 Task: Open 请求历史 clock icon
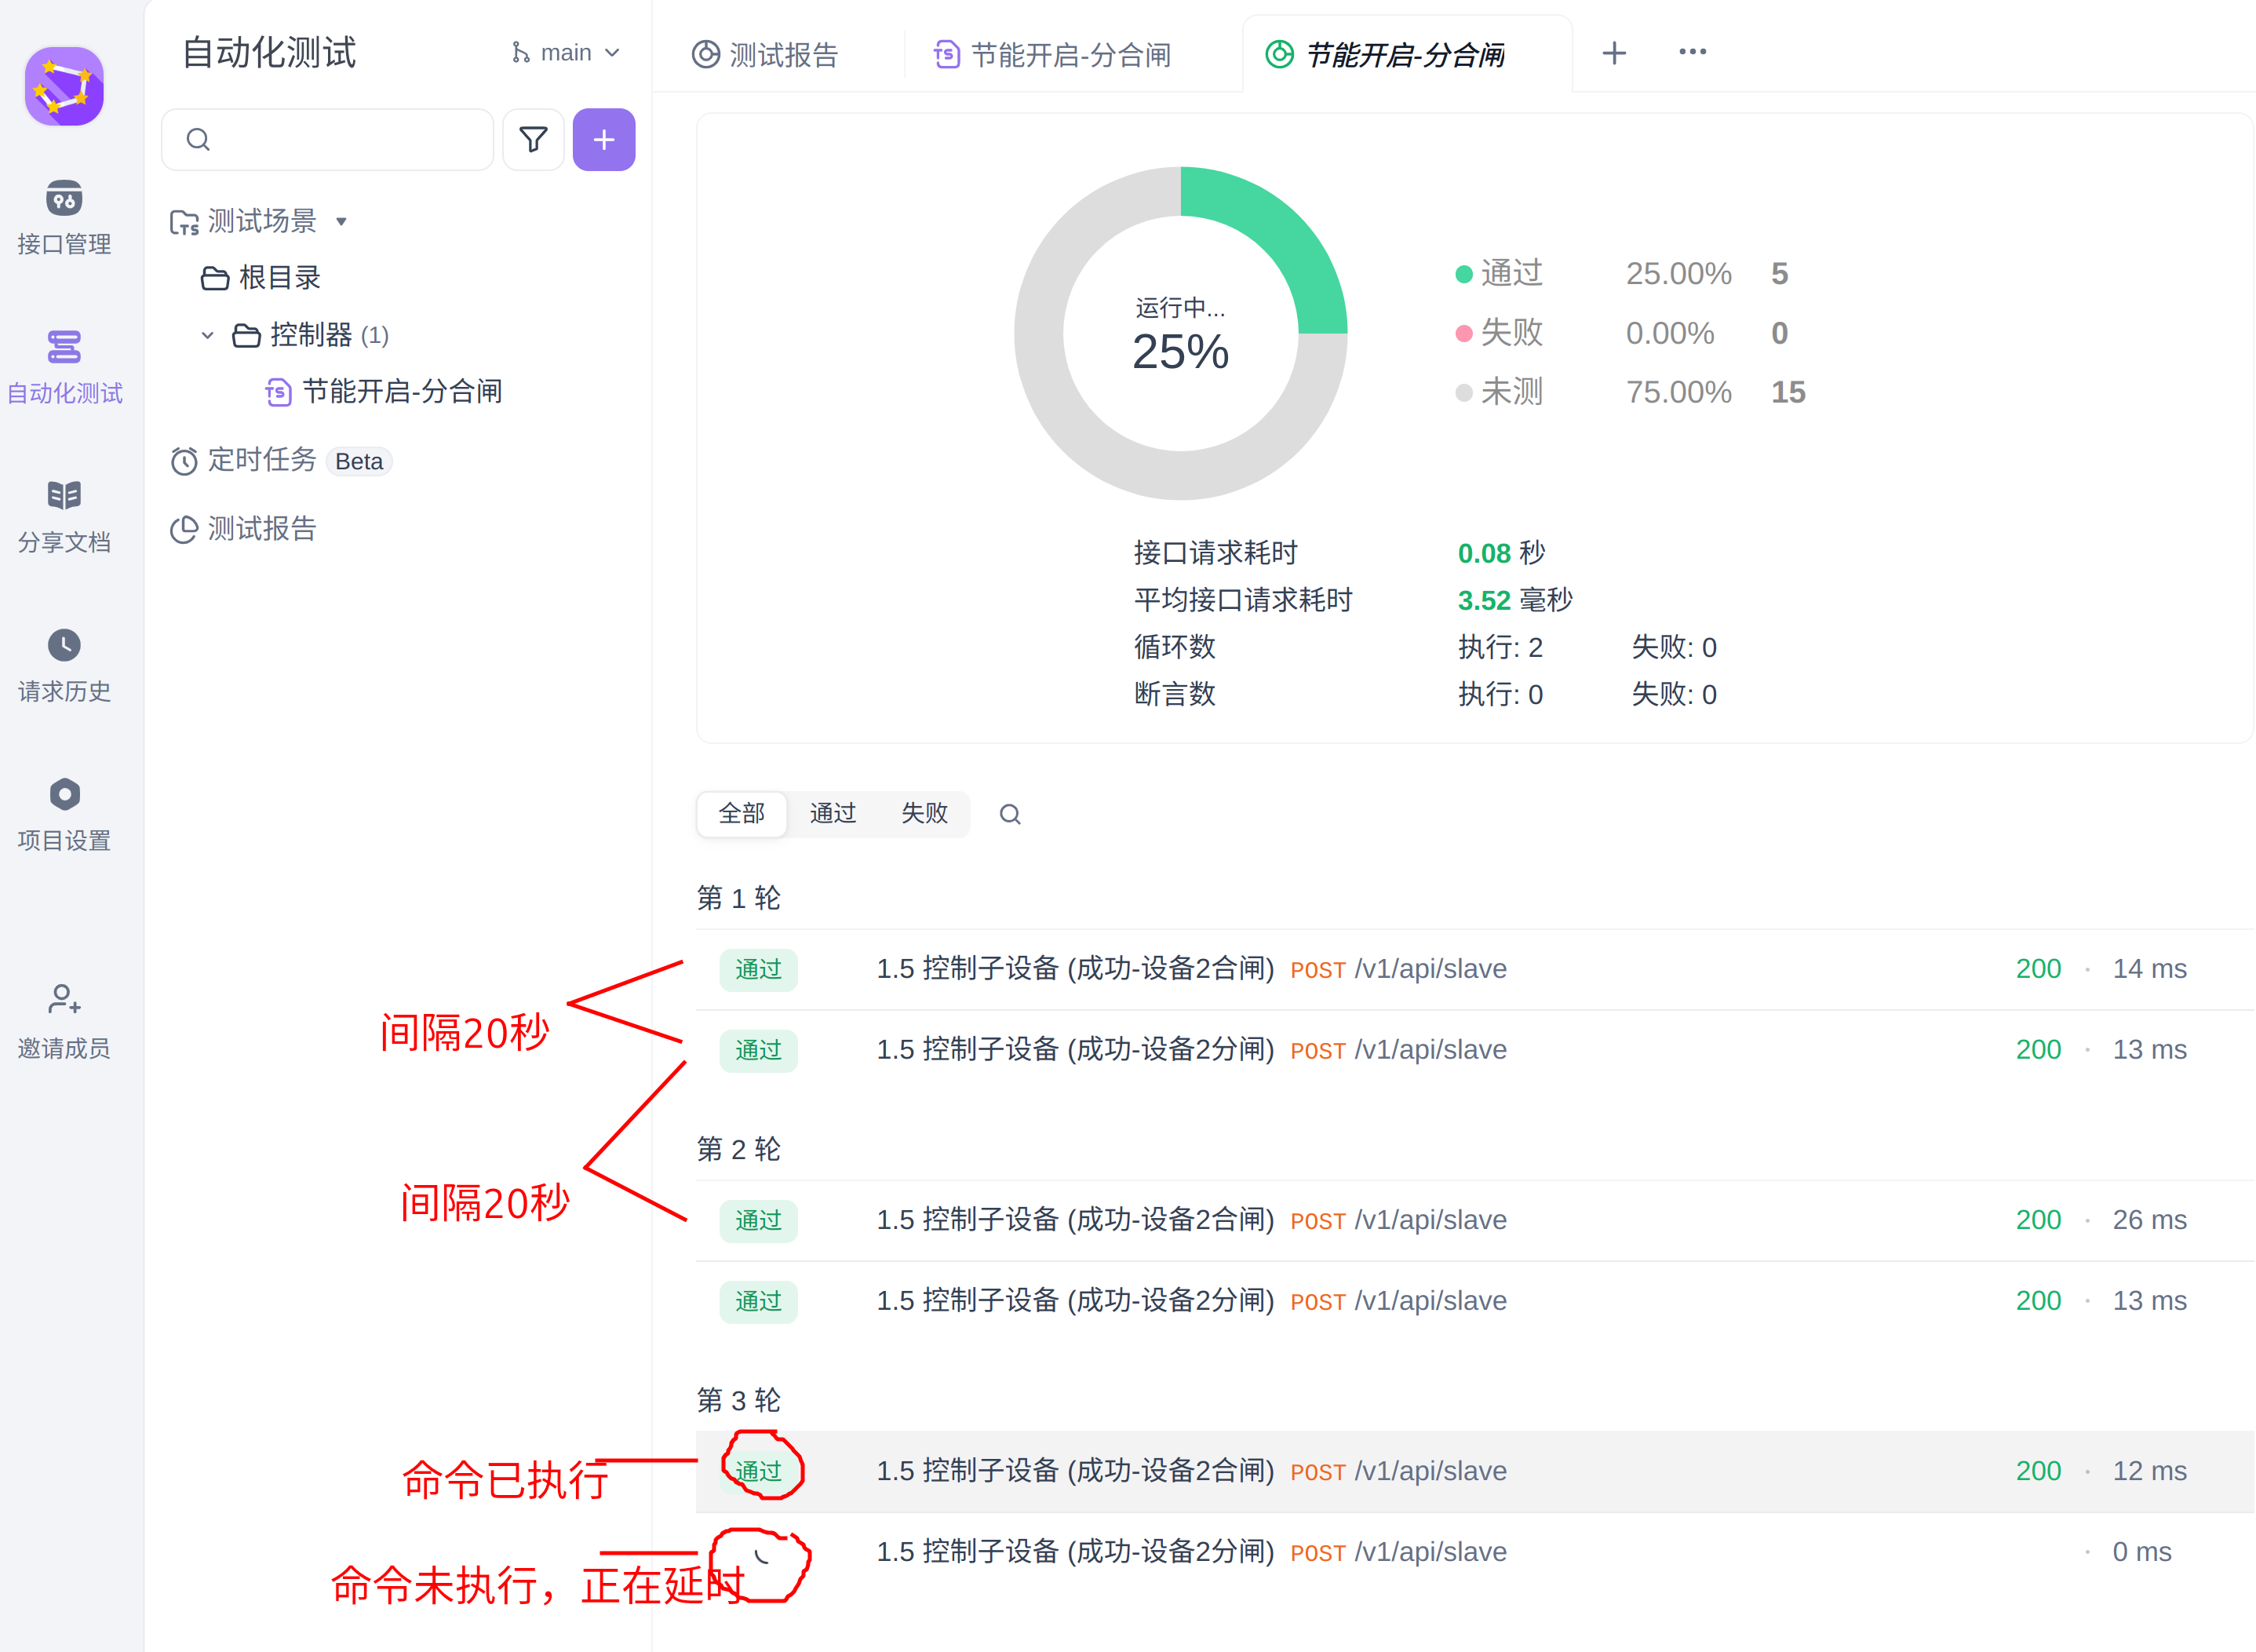point(64,645)
